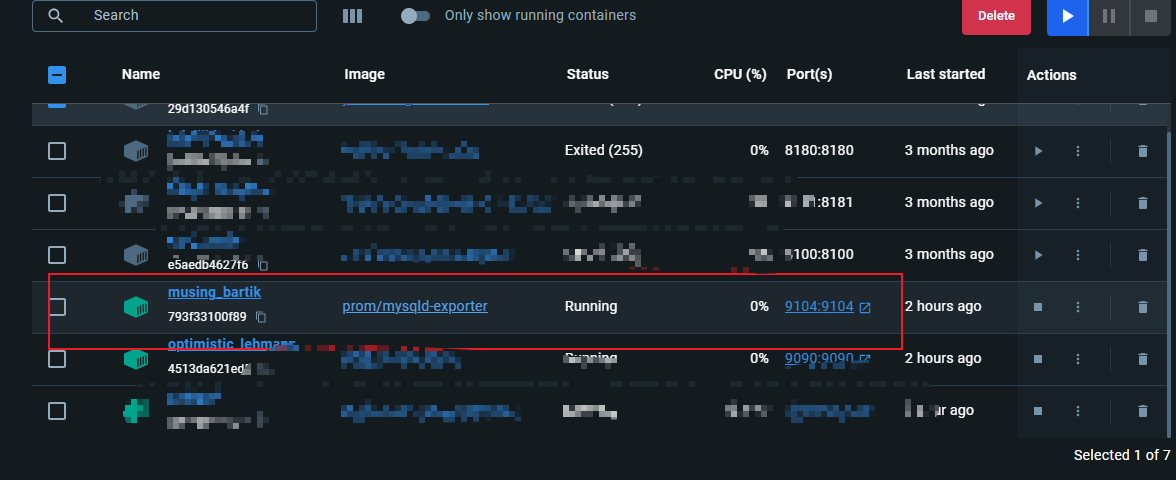1176x480 pixels.
Task: Click the Running status of musing_bartik
Action: point(591,306)
